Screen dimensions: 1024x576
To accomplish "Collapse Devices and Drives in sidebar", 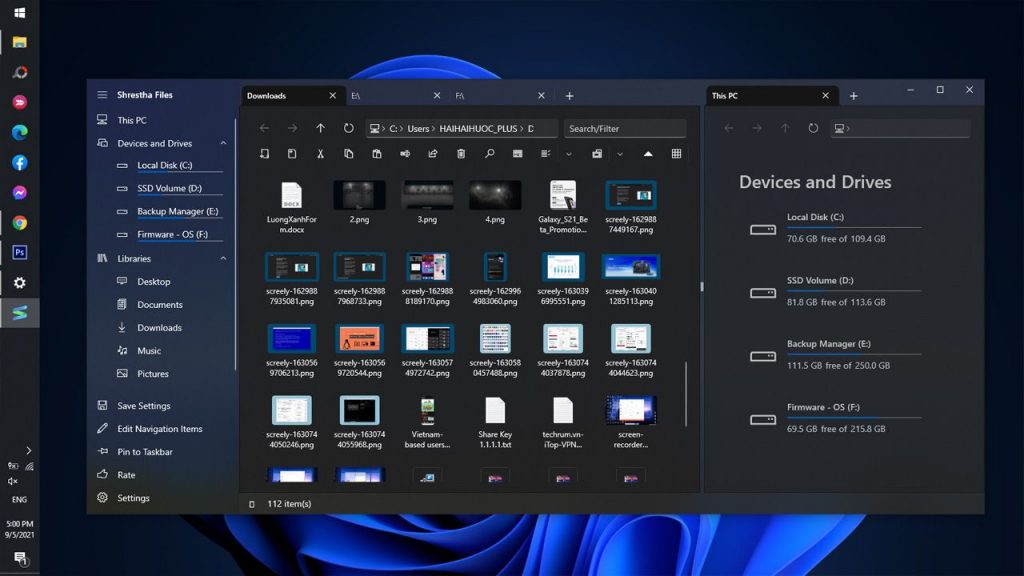I will click(223, 143).
